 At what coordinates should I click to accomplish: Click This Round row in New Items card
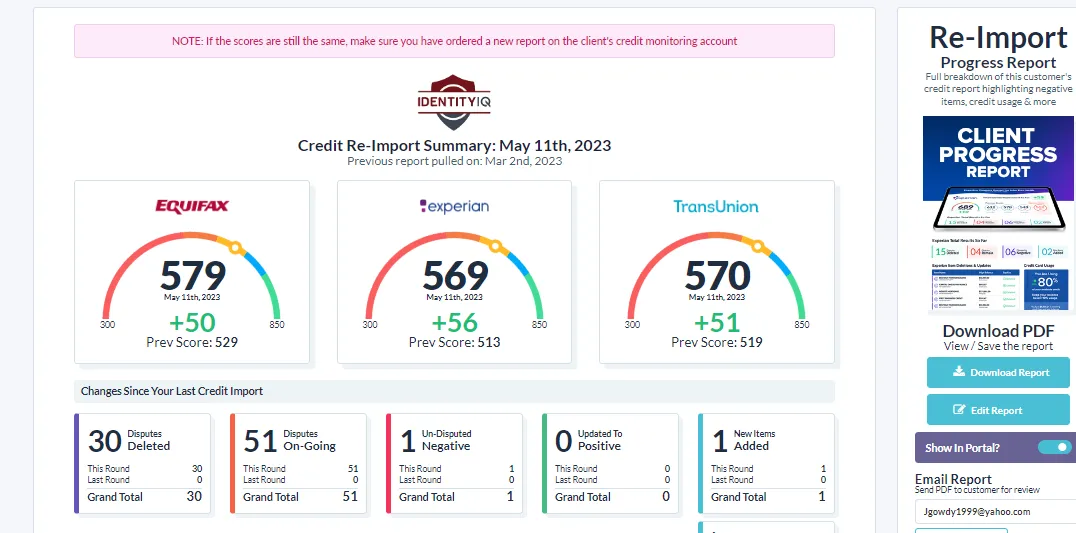(769, 469)
